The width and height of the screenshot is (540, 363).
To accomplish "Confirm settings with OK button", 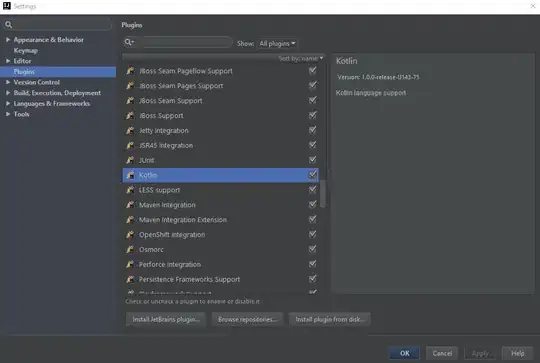I will tap(404, 353).
